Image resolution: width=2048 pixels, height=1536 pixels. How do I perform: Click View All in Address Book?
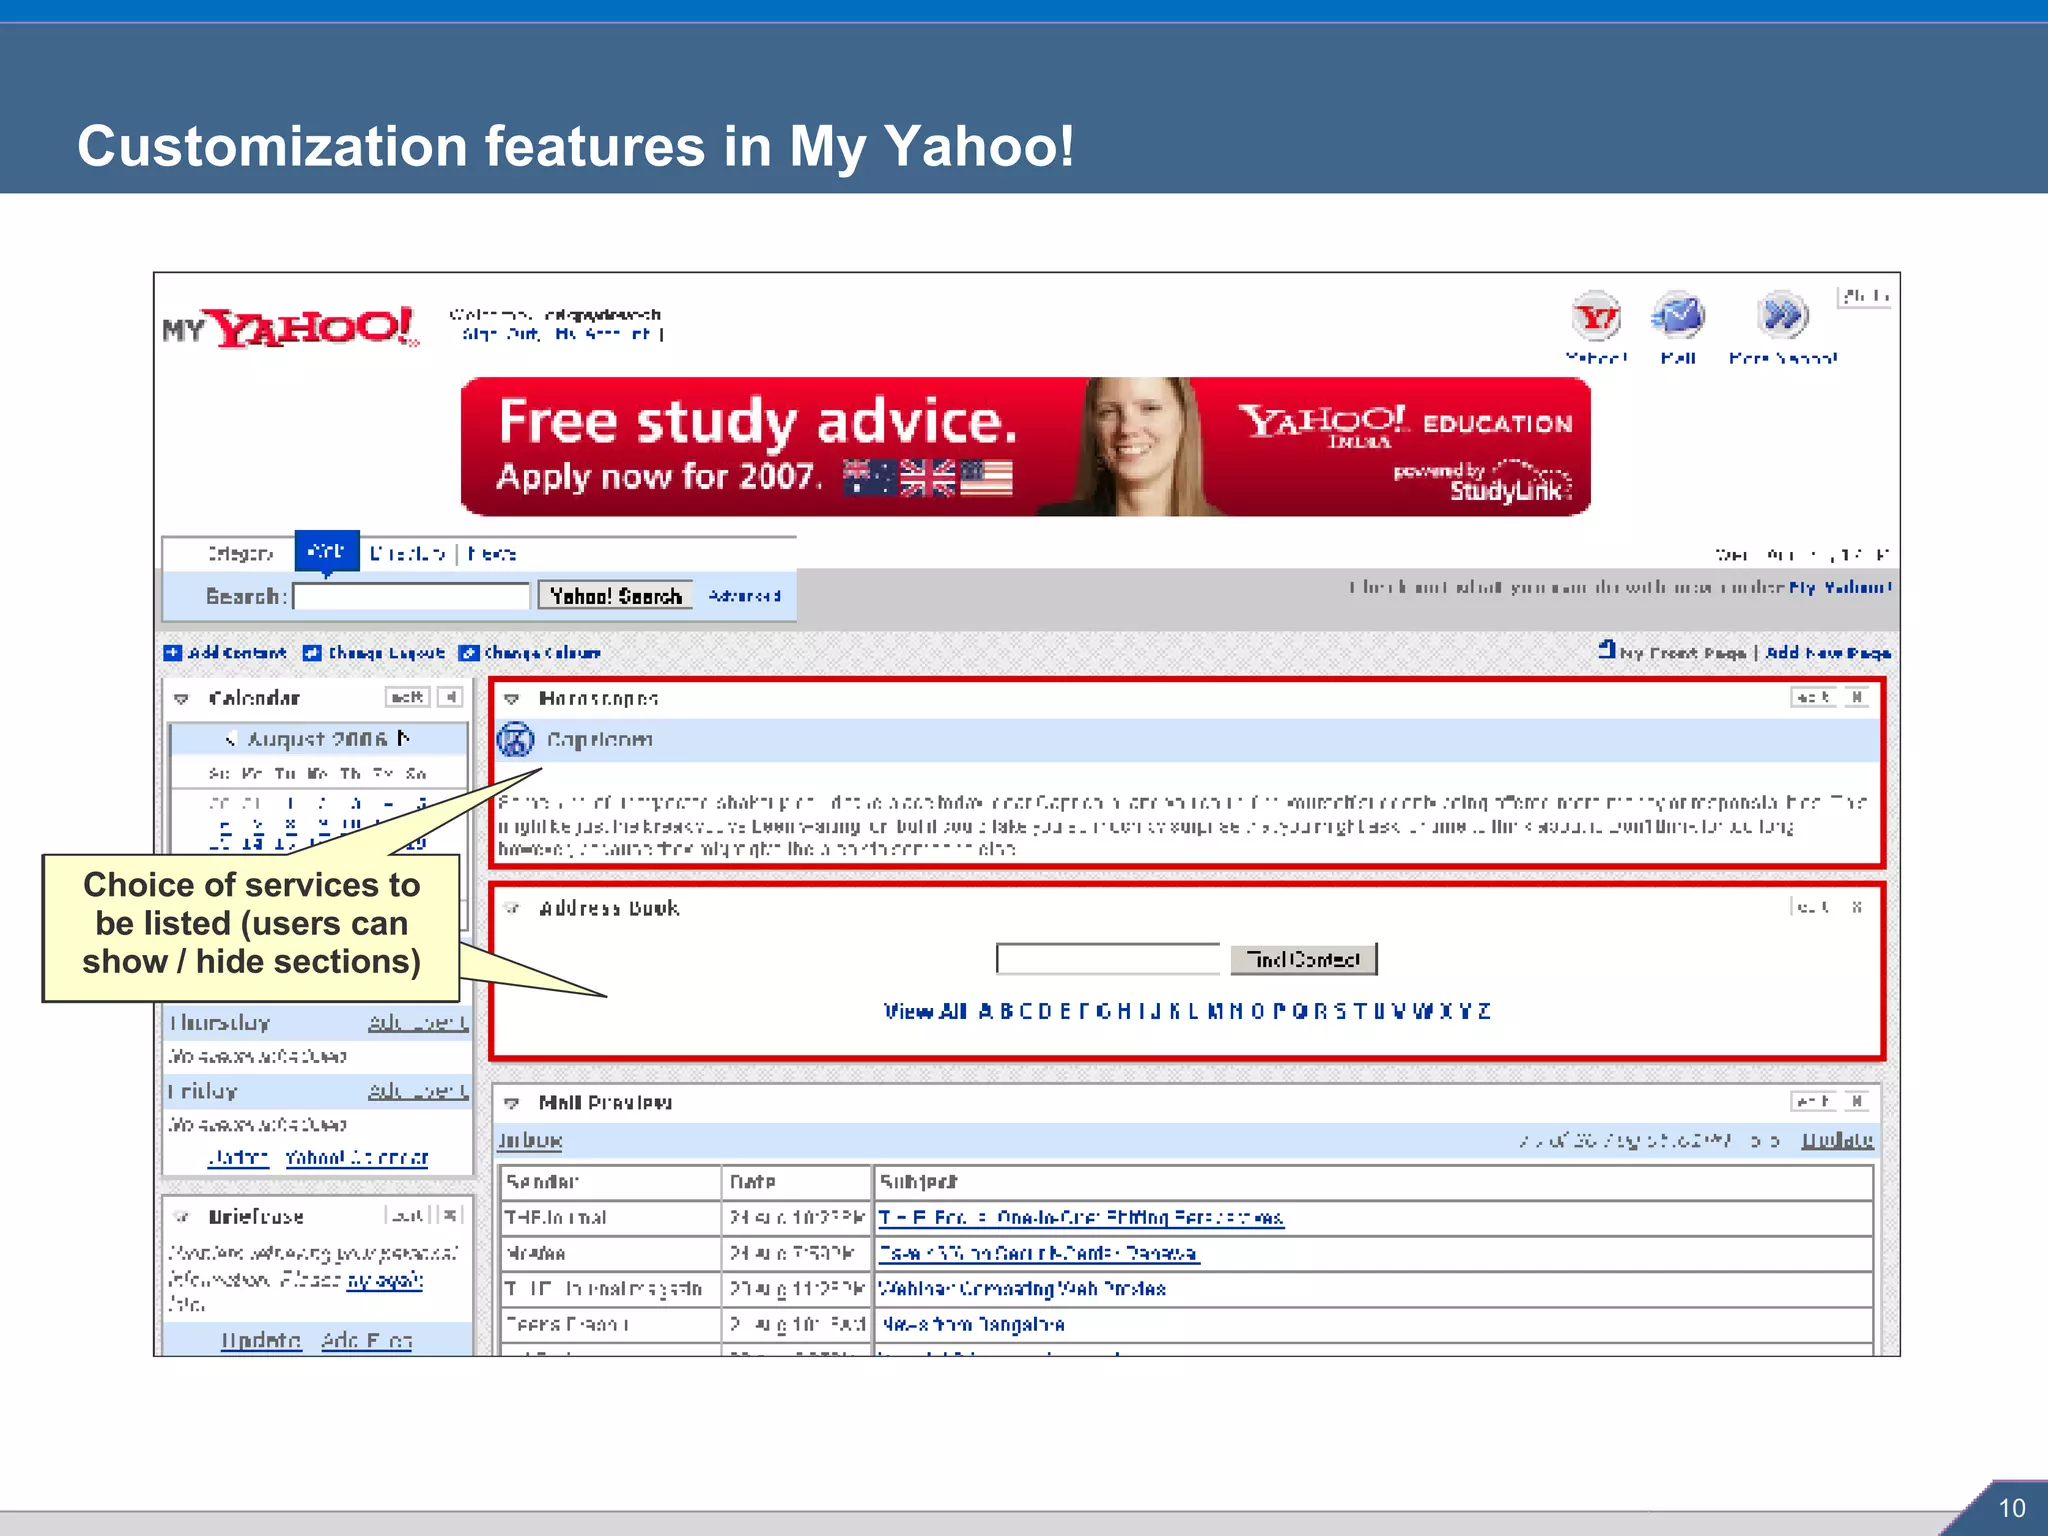point(925,1011)
